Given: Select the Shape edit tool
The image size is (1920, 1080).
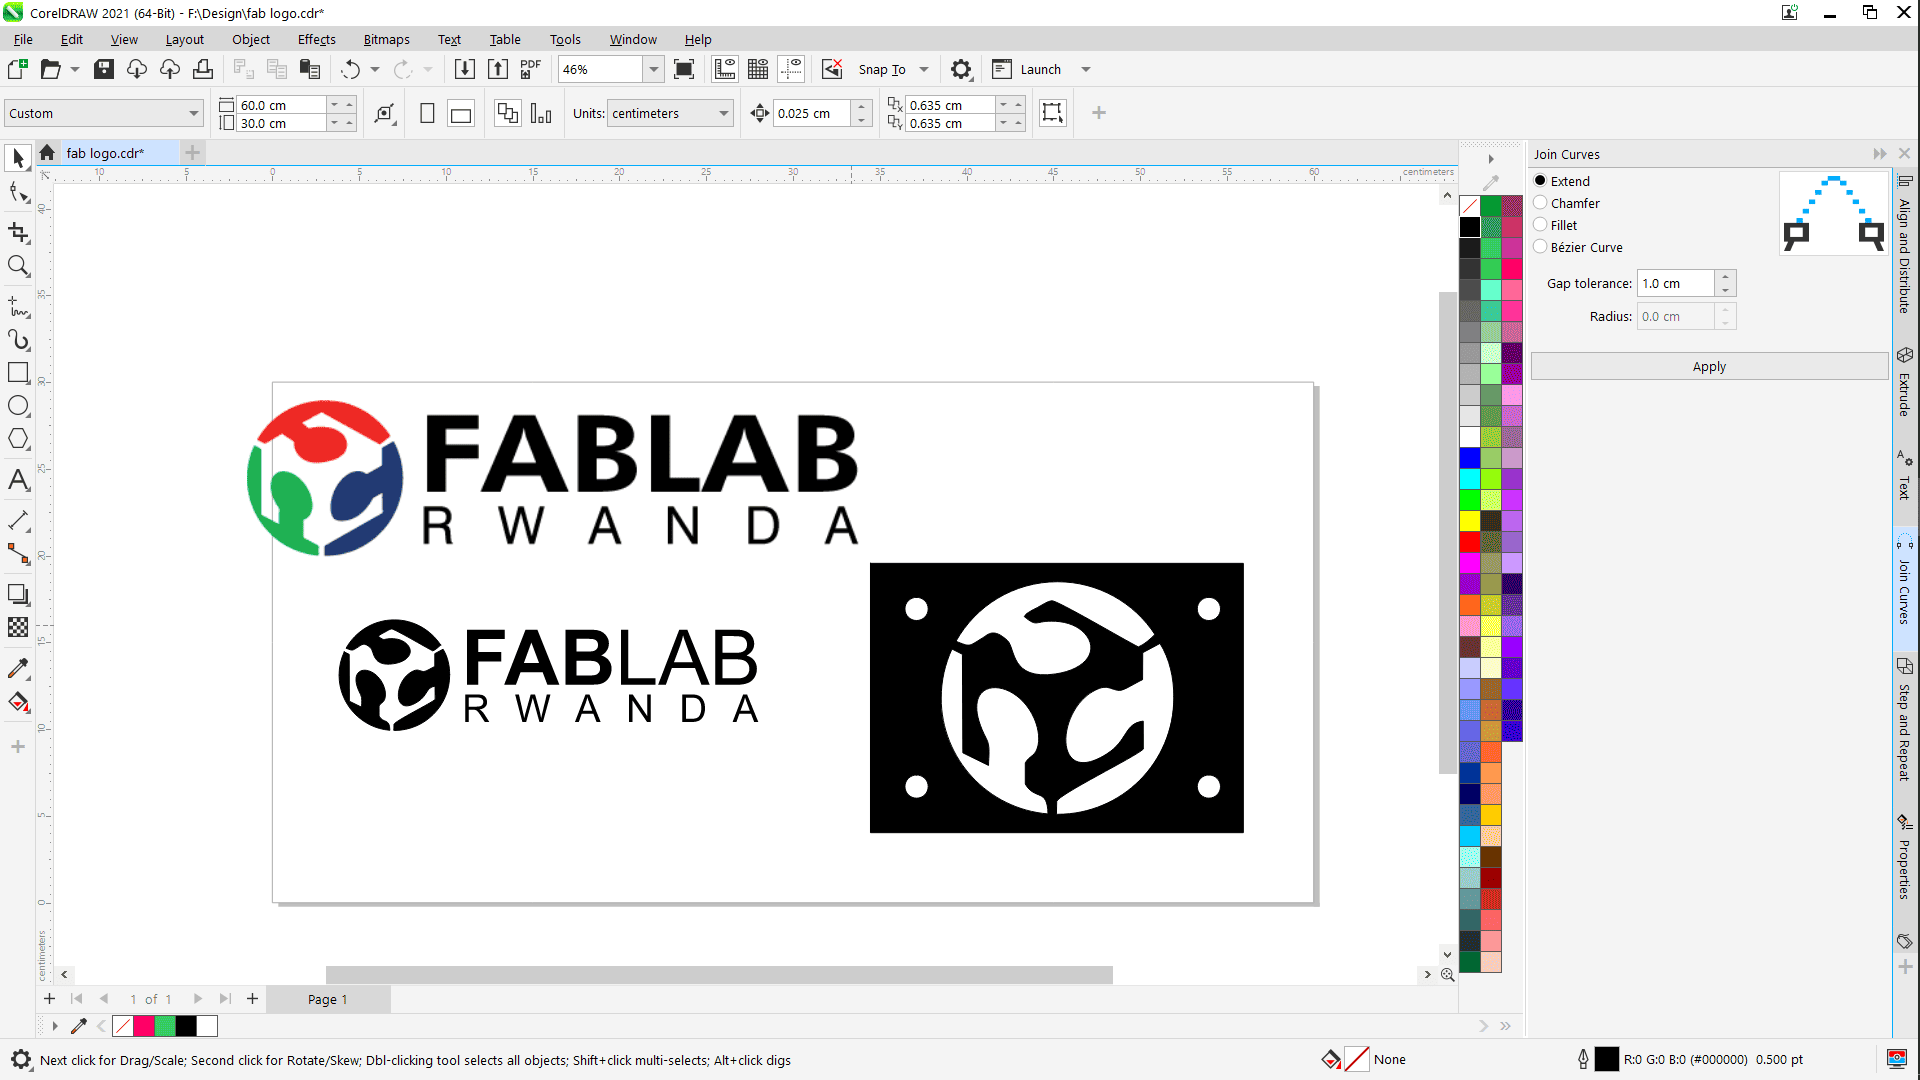Looking at the screenshot, I should (18, 193).
